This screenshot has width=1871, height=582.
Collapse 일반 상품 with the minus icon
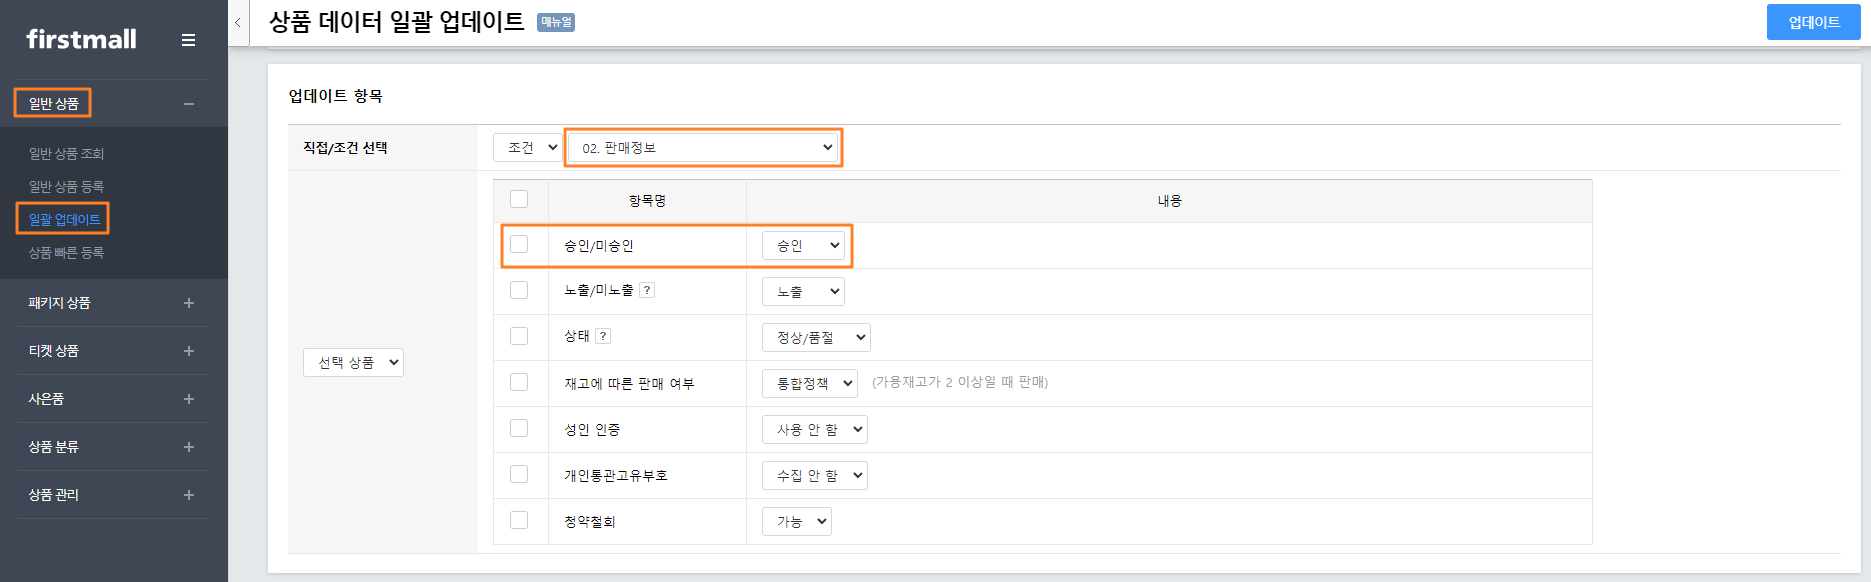[189, 104]
